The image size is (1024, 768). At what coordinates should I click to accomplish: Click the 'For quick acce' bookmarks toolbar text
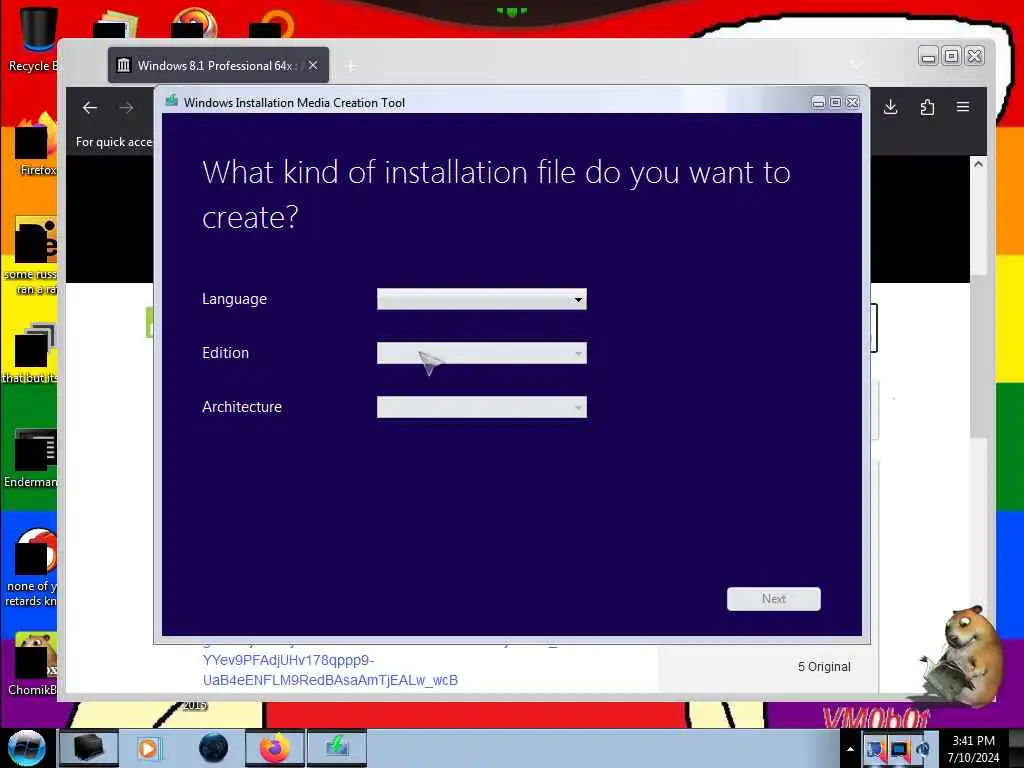click(x=114, y=142)
